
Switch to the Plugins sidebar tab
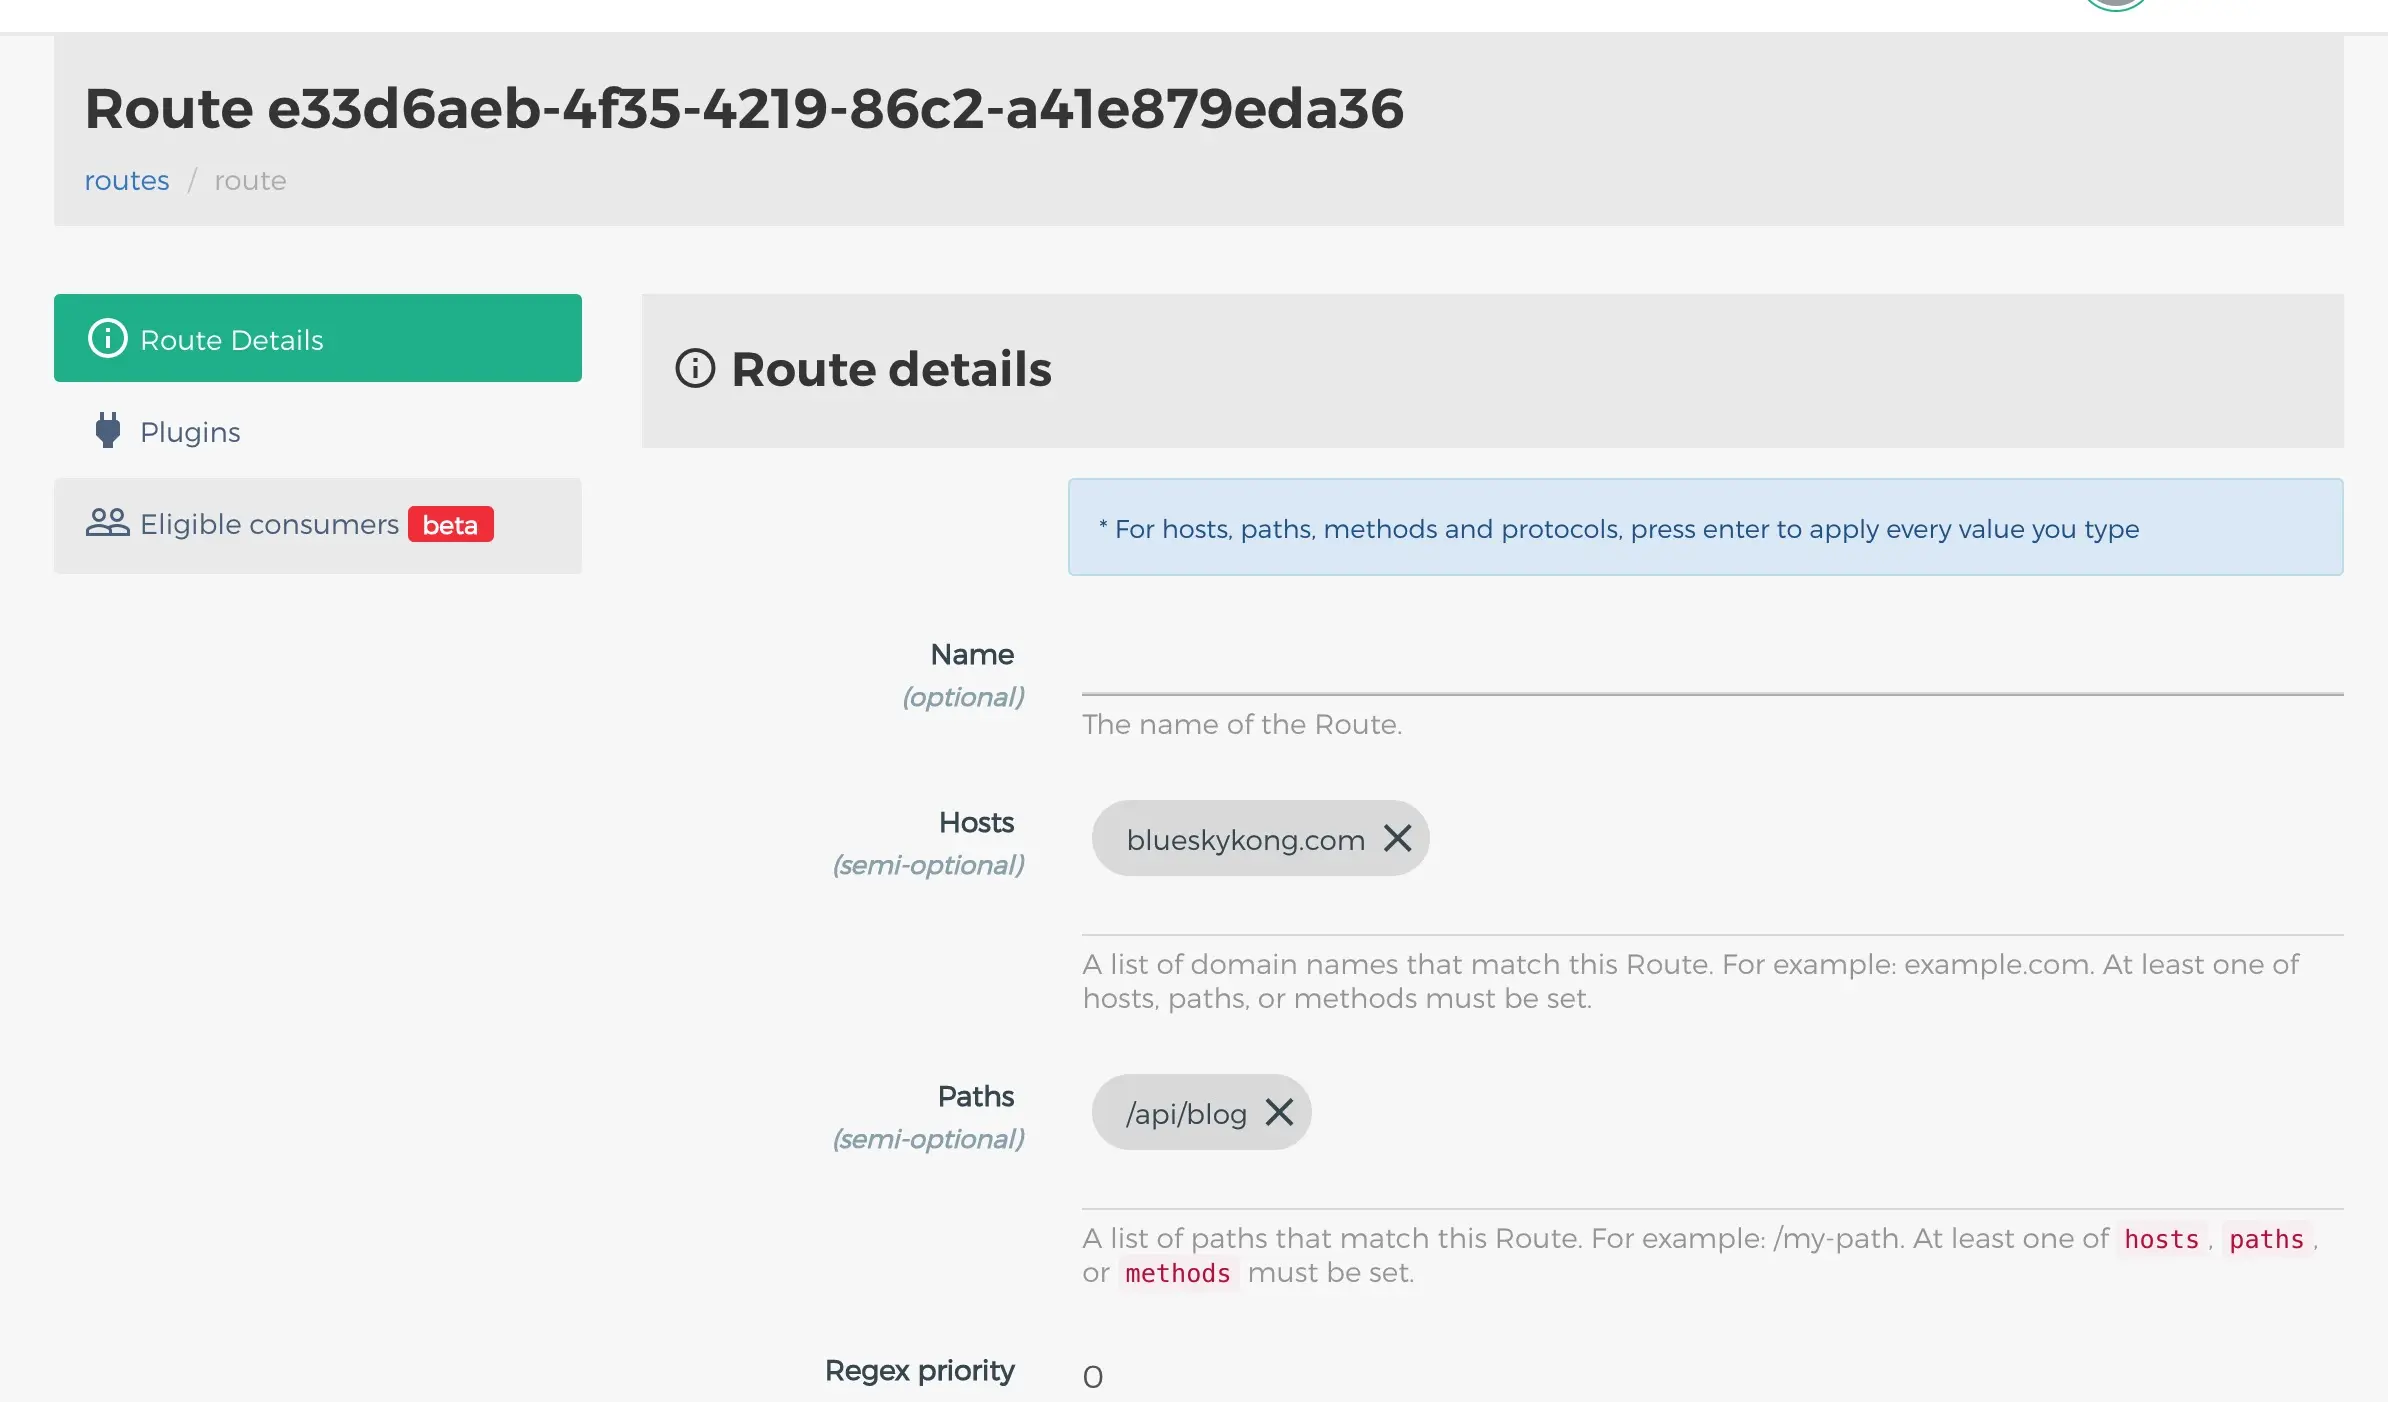click(x=190, y=432)
